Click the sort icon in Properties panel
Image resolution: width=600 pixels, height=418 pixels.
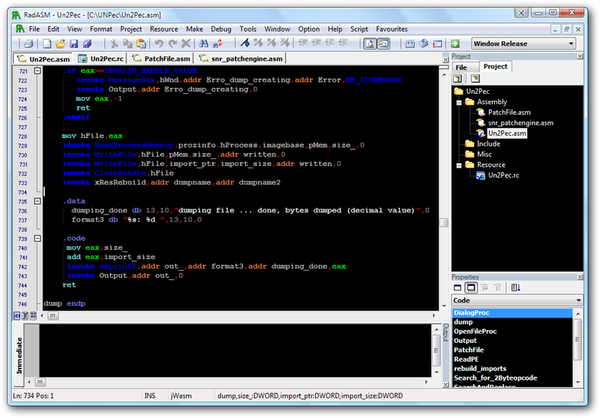(515, 287)
